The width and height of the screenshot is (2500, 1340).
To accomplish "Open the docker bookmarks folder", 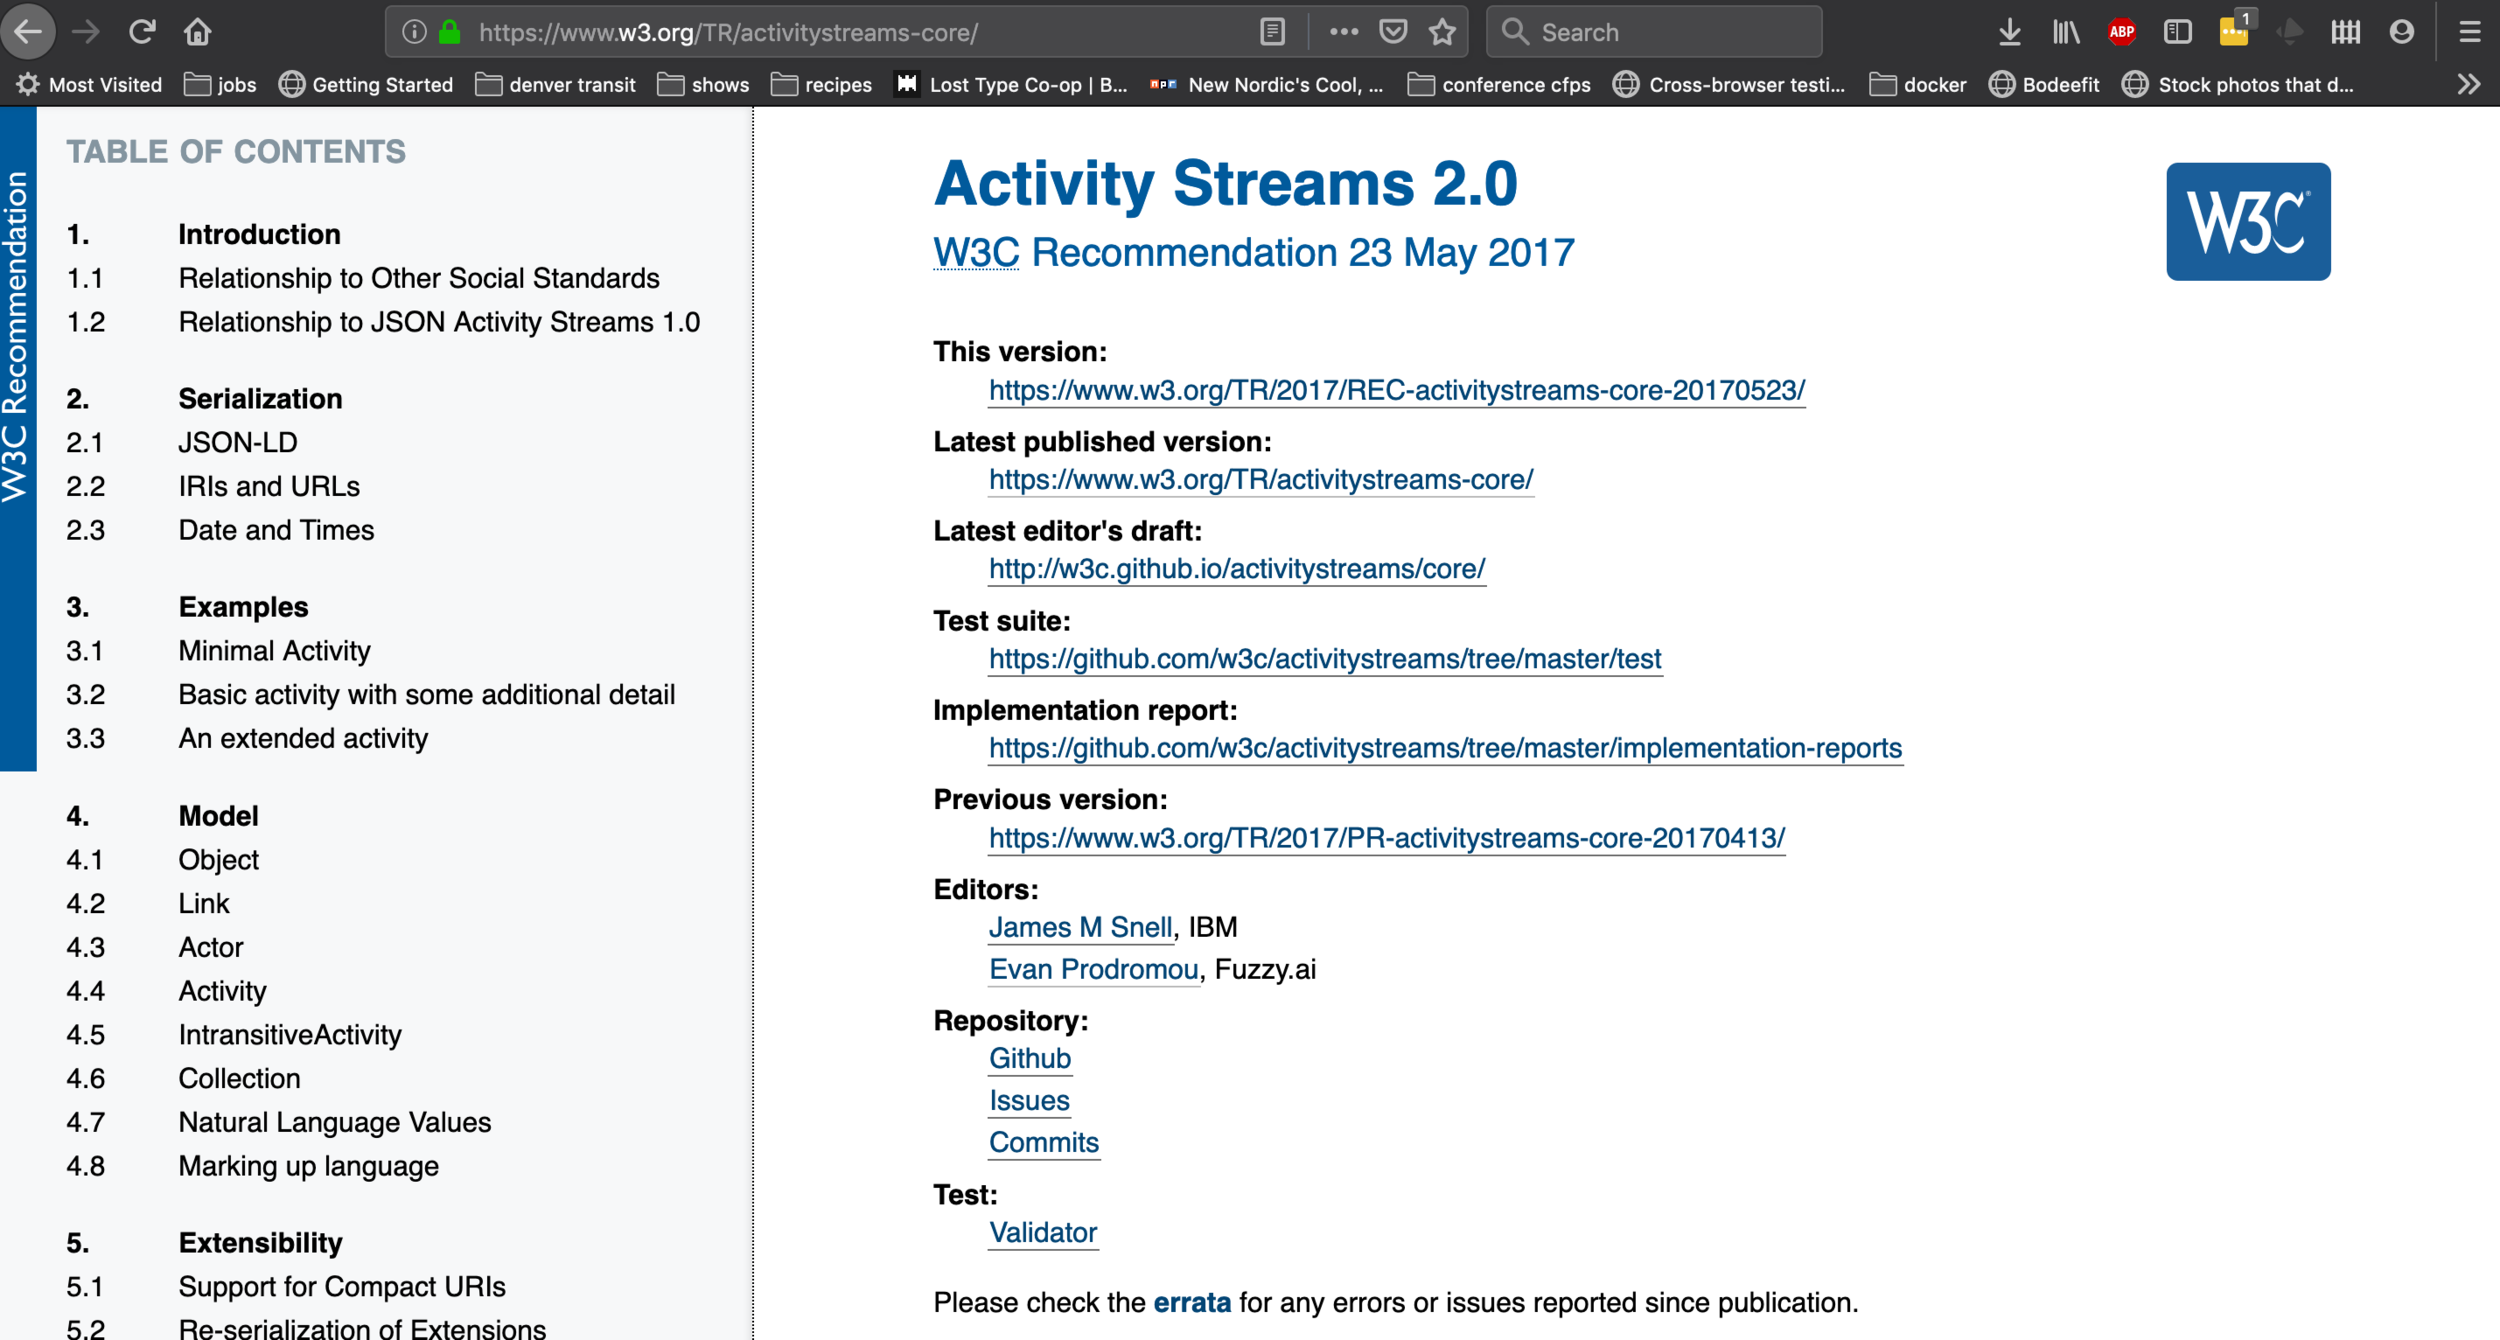I will [x=1917, y=85].
